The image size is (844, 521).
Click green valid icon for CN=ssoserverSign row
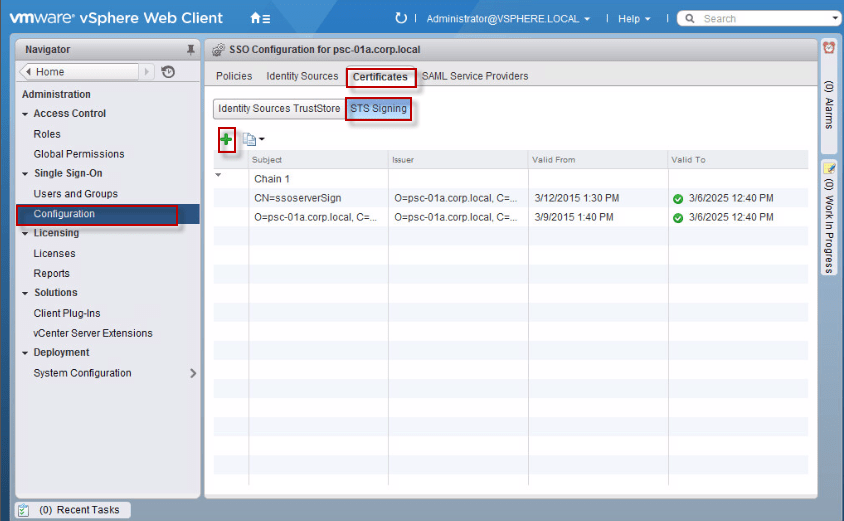[x=678, y=199]
